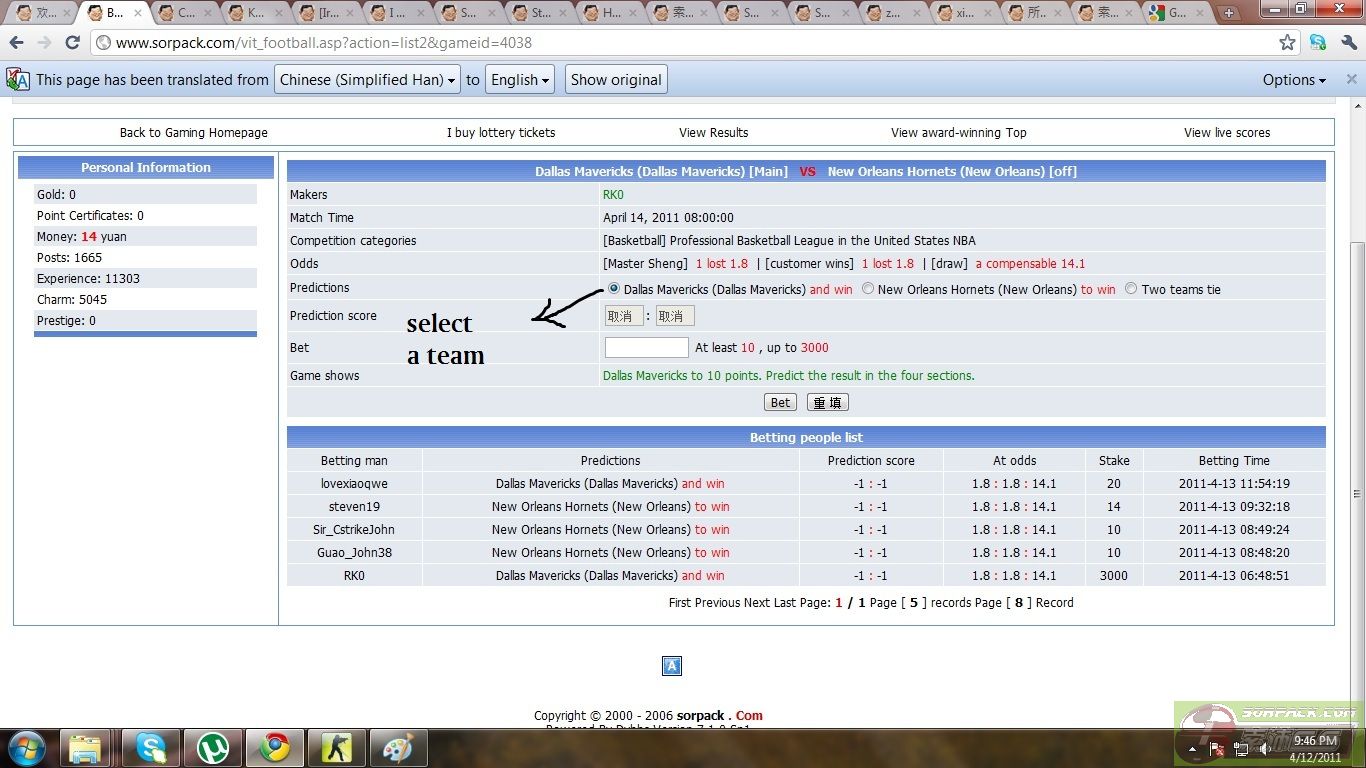Screen dimensions: 1366x768
Task: Select Dallas Mavericks and win radio
Action: (x=613, y=289)
